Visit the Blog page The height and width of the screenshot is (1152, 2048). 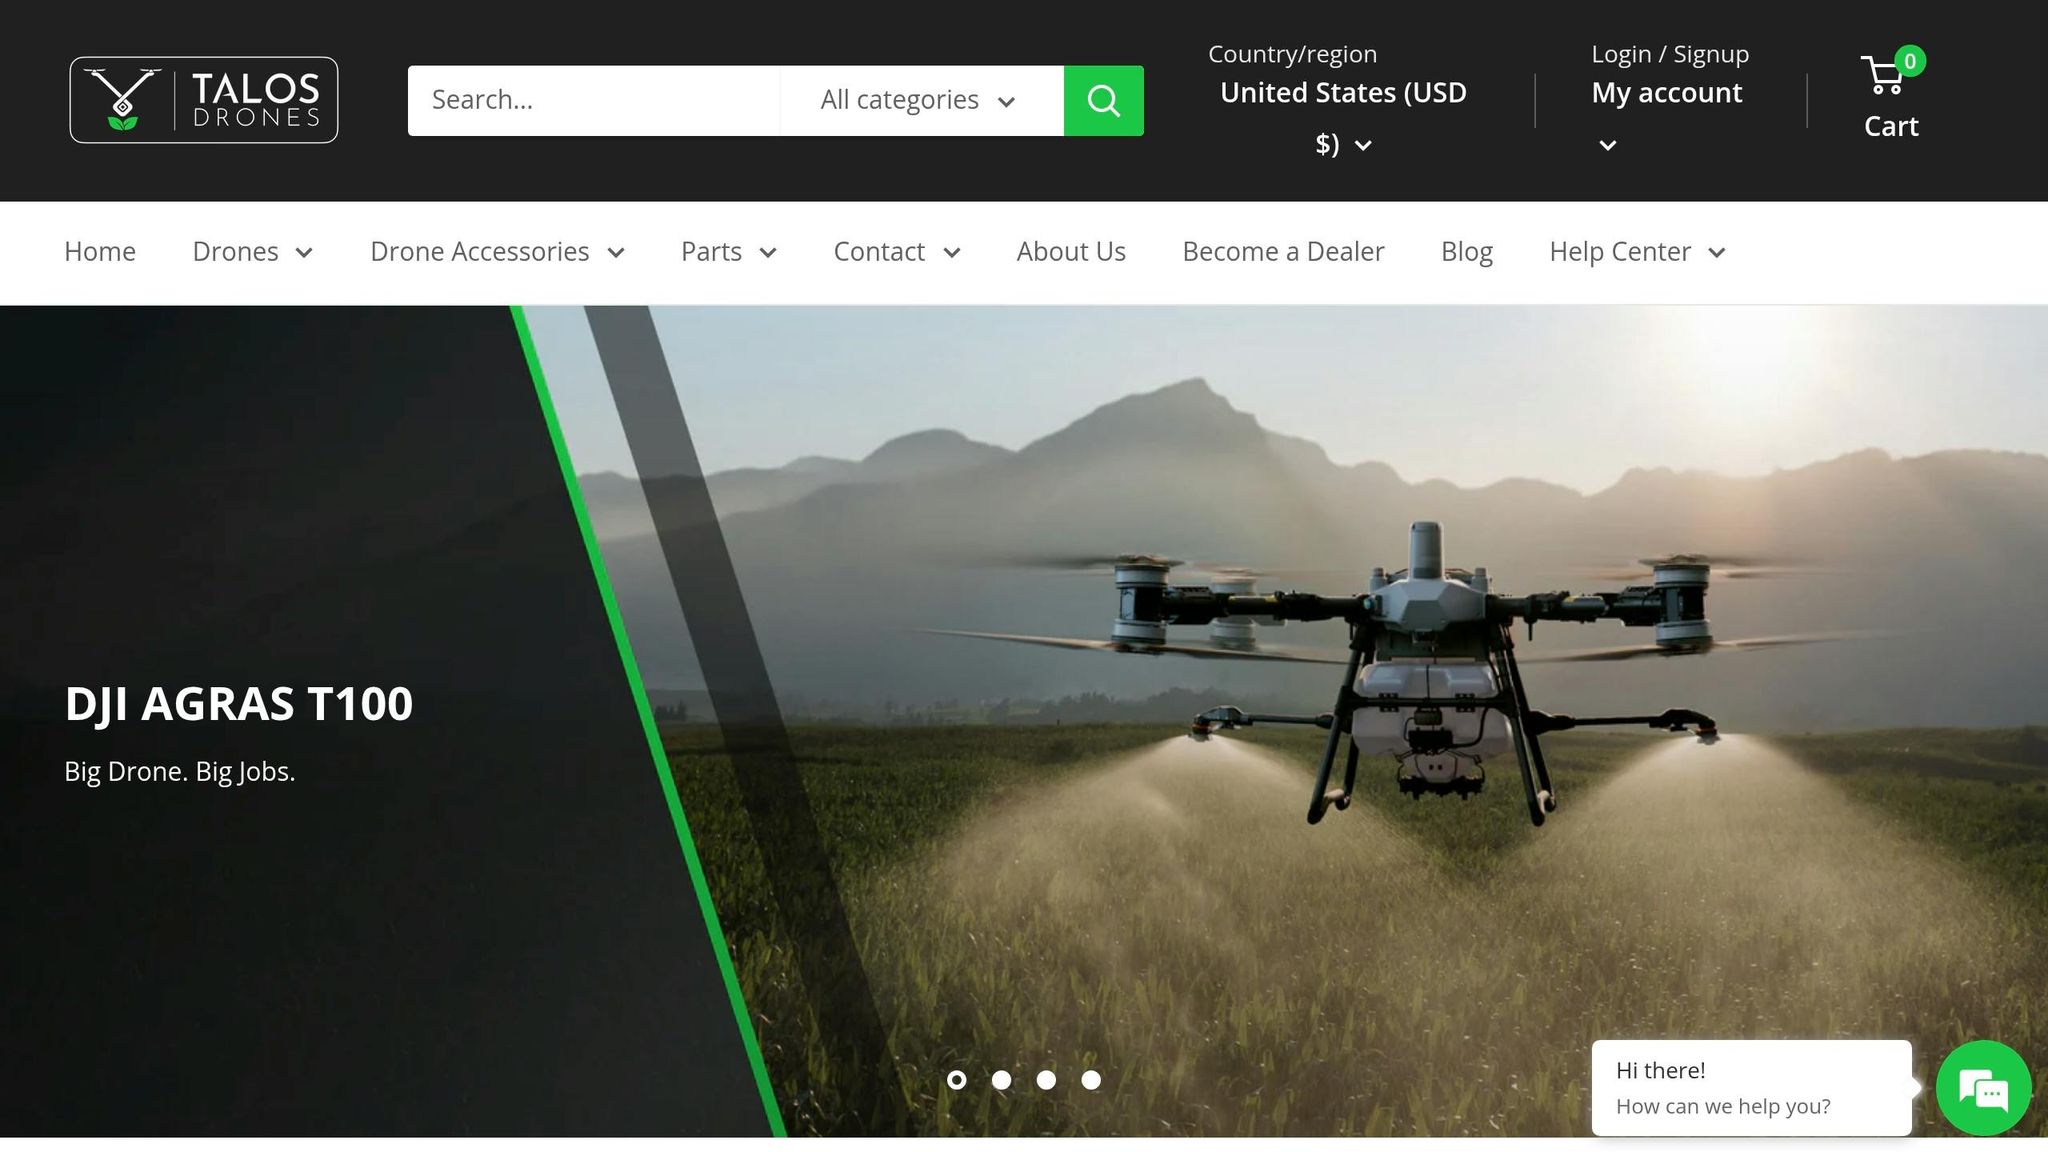point(1466,252)
